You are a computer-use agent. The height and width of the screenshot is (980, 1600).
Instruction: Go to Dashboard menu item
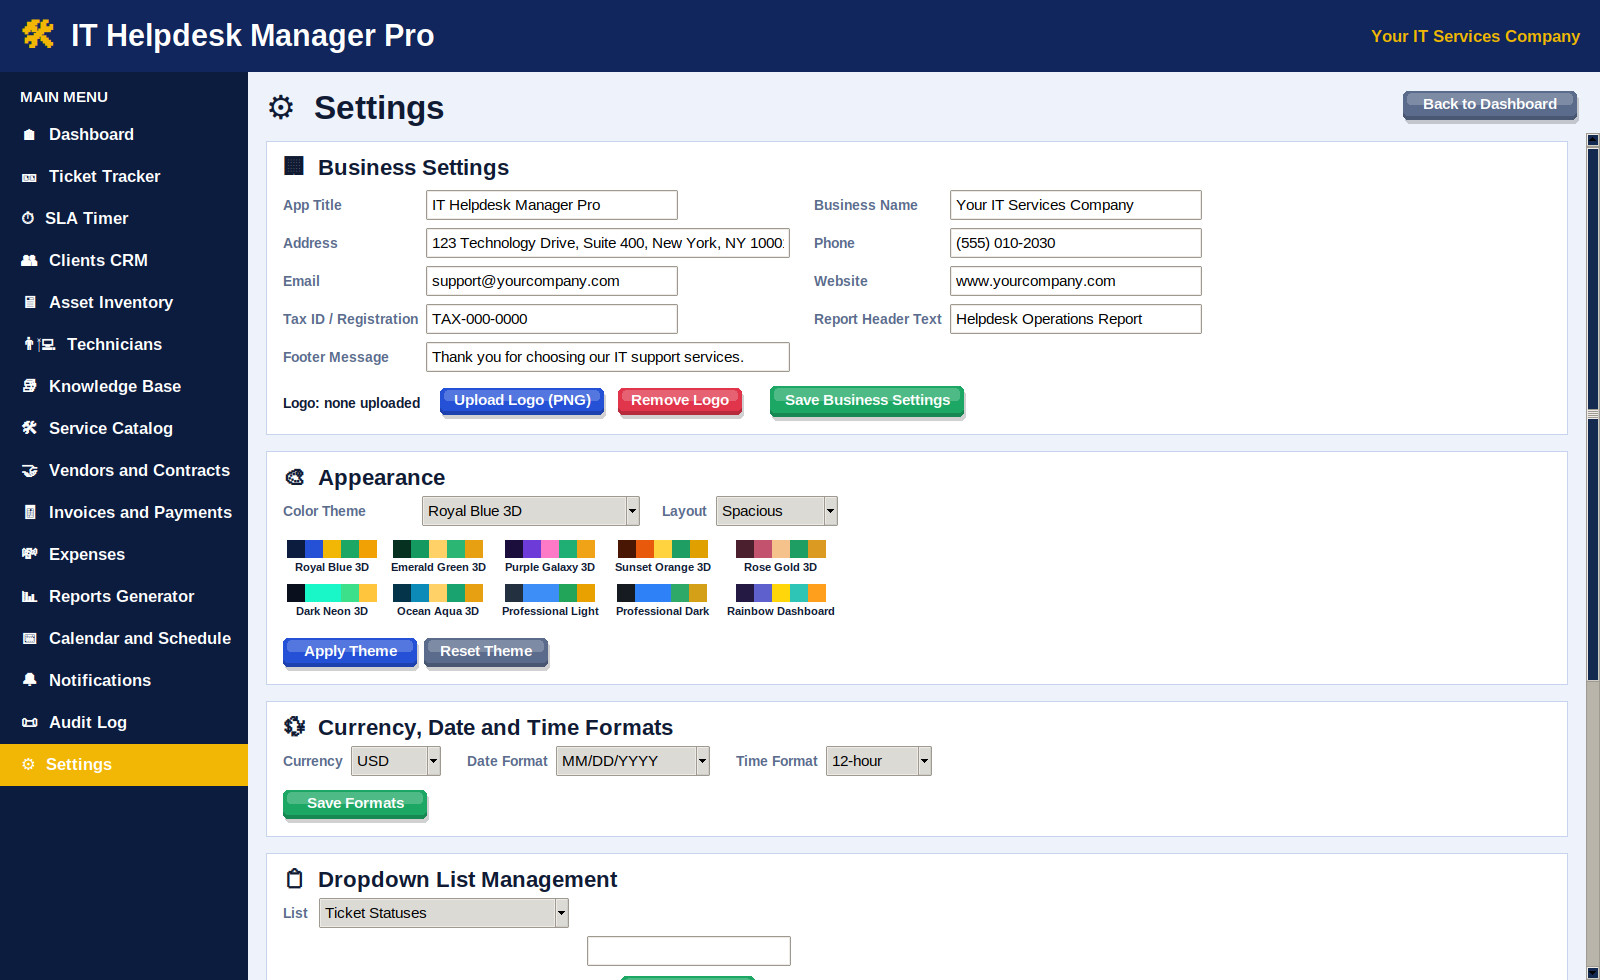(124, 134)
